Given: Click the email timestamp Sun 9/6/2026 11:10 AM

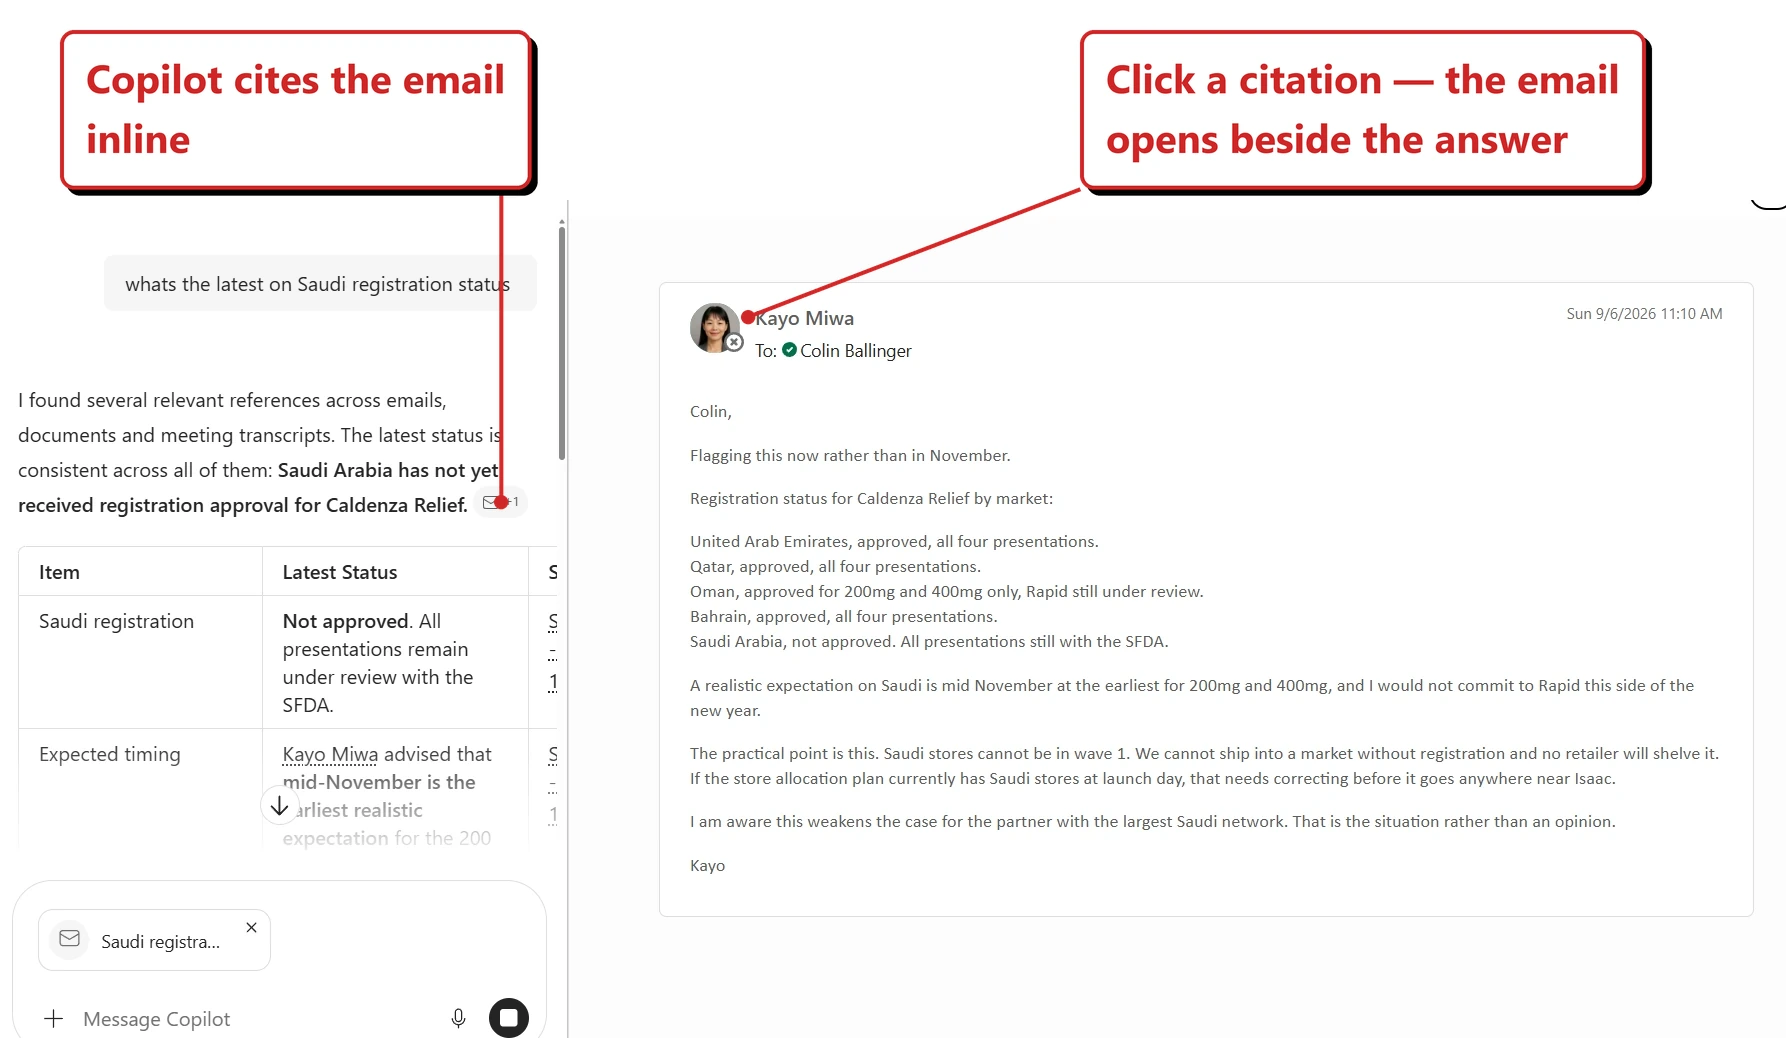Looking at the screenshot, I should 1644,314.
